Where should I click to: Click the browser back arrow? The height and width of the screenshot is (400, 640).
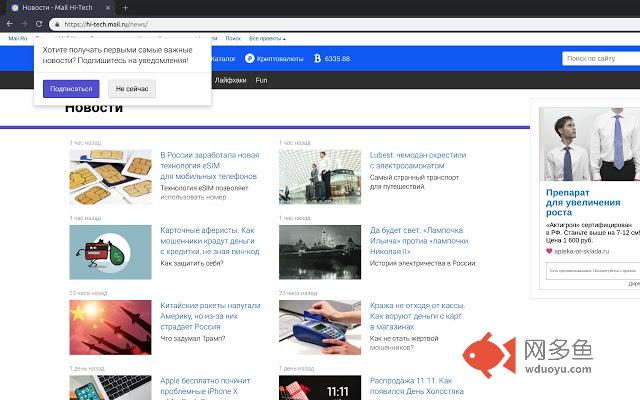[x=9, y=24]
